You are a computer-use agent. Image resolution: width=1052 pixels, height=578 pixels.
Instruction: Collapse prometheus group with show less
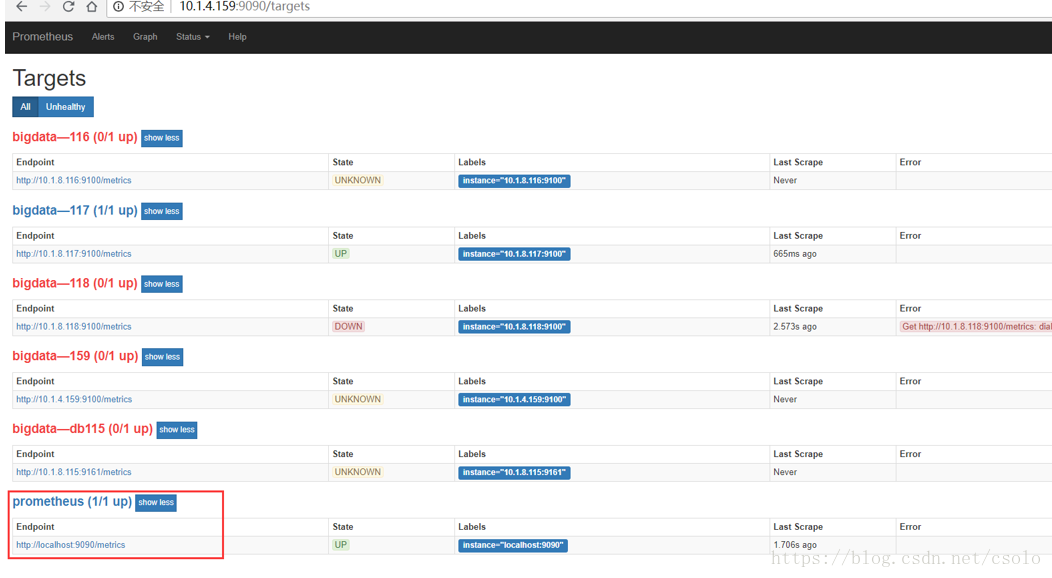coord(156,502)
